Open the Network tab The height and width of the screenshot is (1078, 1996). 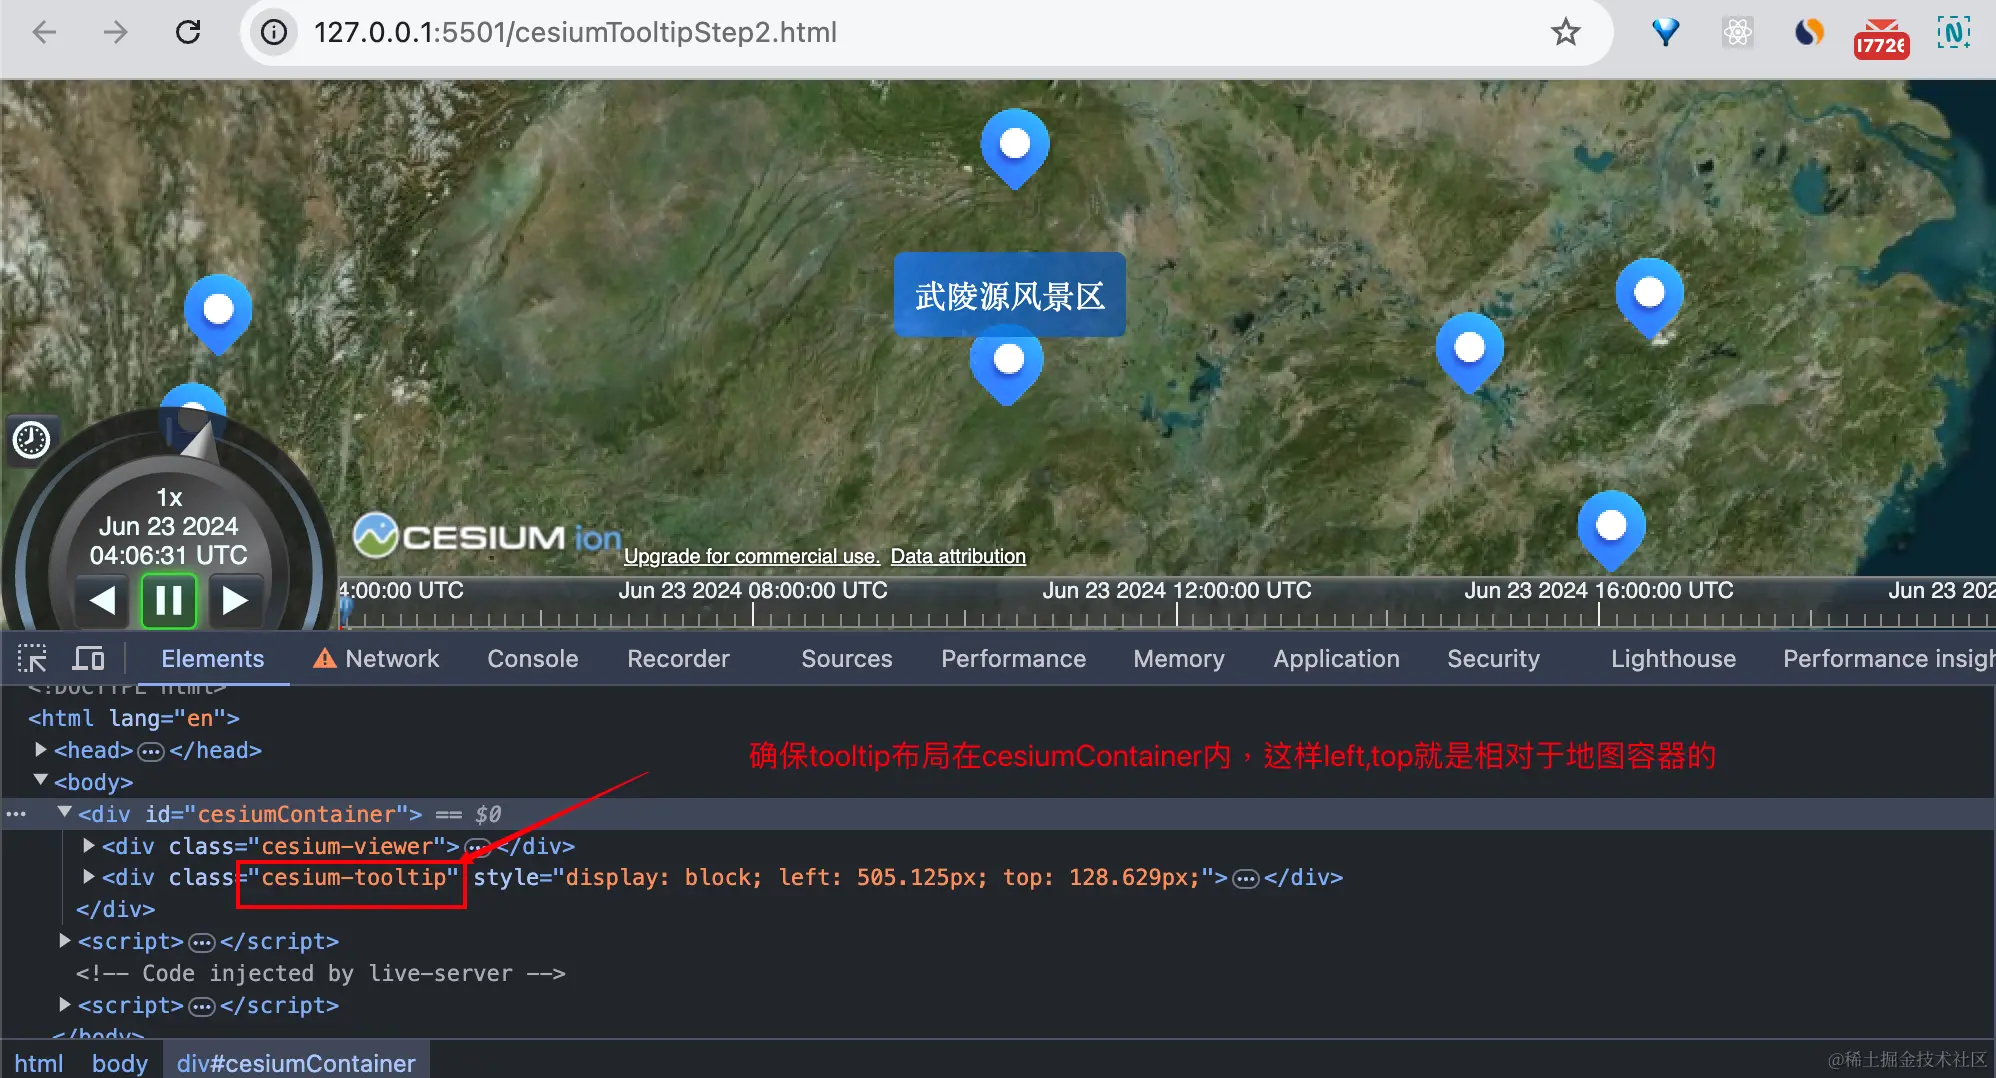(x=392, y=658)
